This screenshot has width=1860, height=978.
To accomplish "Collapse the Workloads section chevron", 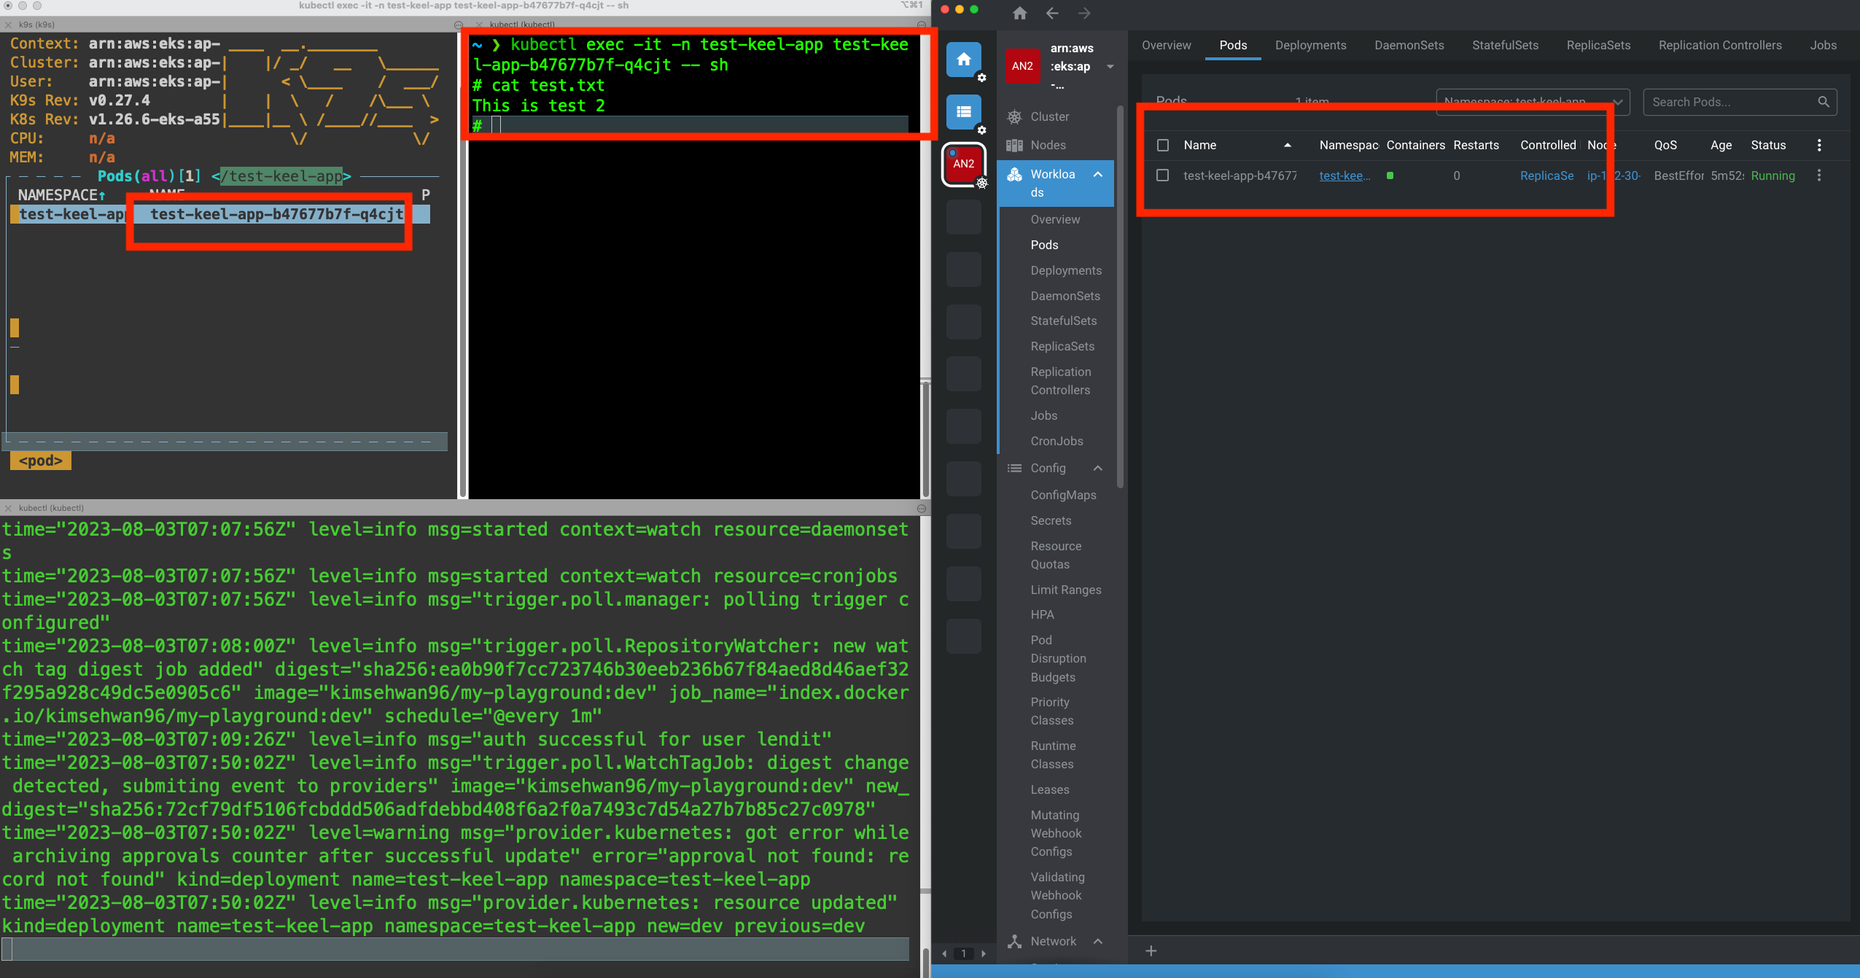I will click(x=1098, y=174).
